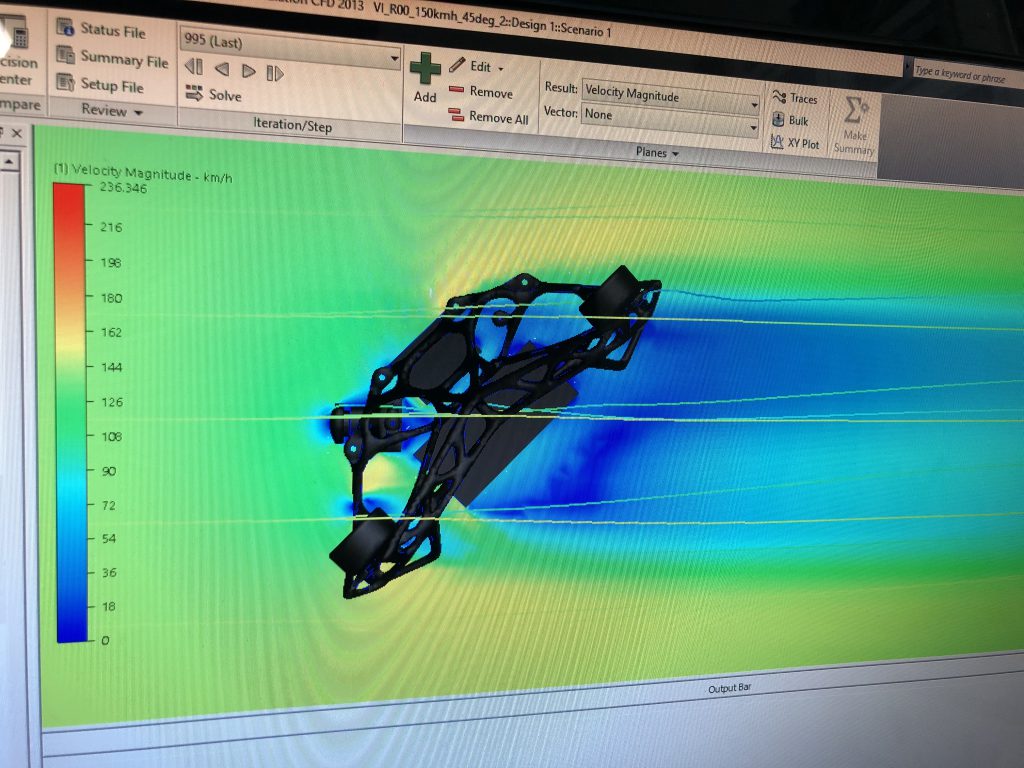Click the keyword search field

pyautogui.click(x=968, y=74)
